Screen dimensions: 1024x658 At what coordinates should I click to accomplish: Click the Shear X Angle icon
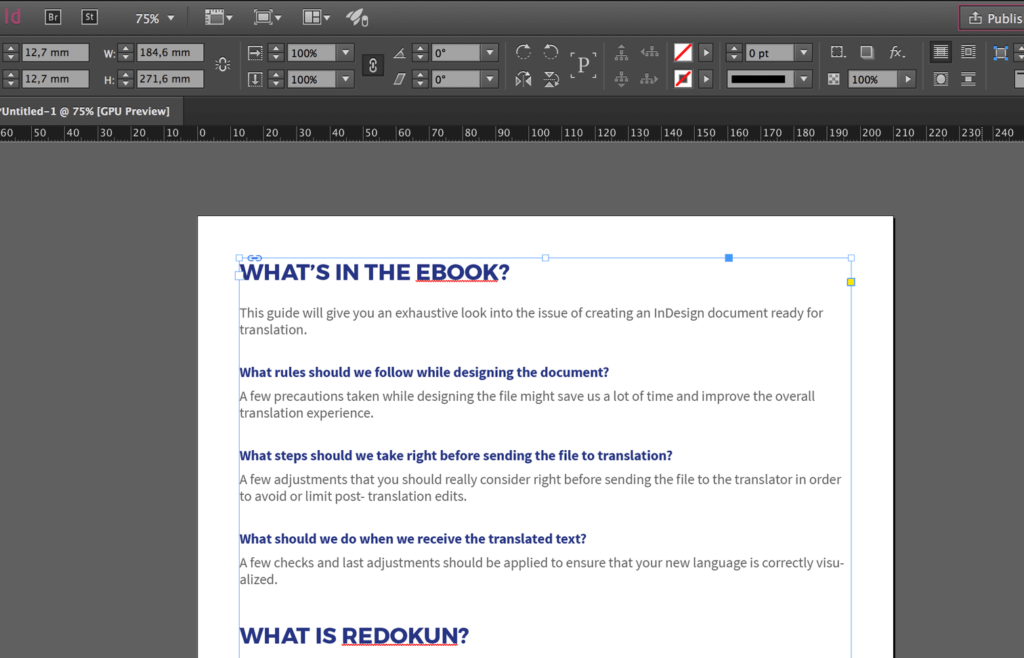tap(400, 79)
